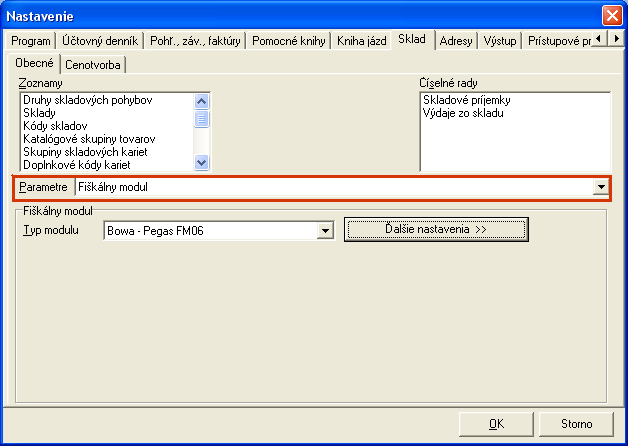
Task: Choose Katalógové skupiny tovarov list item
Action: coord(89,138)
